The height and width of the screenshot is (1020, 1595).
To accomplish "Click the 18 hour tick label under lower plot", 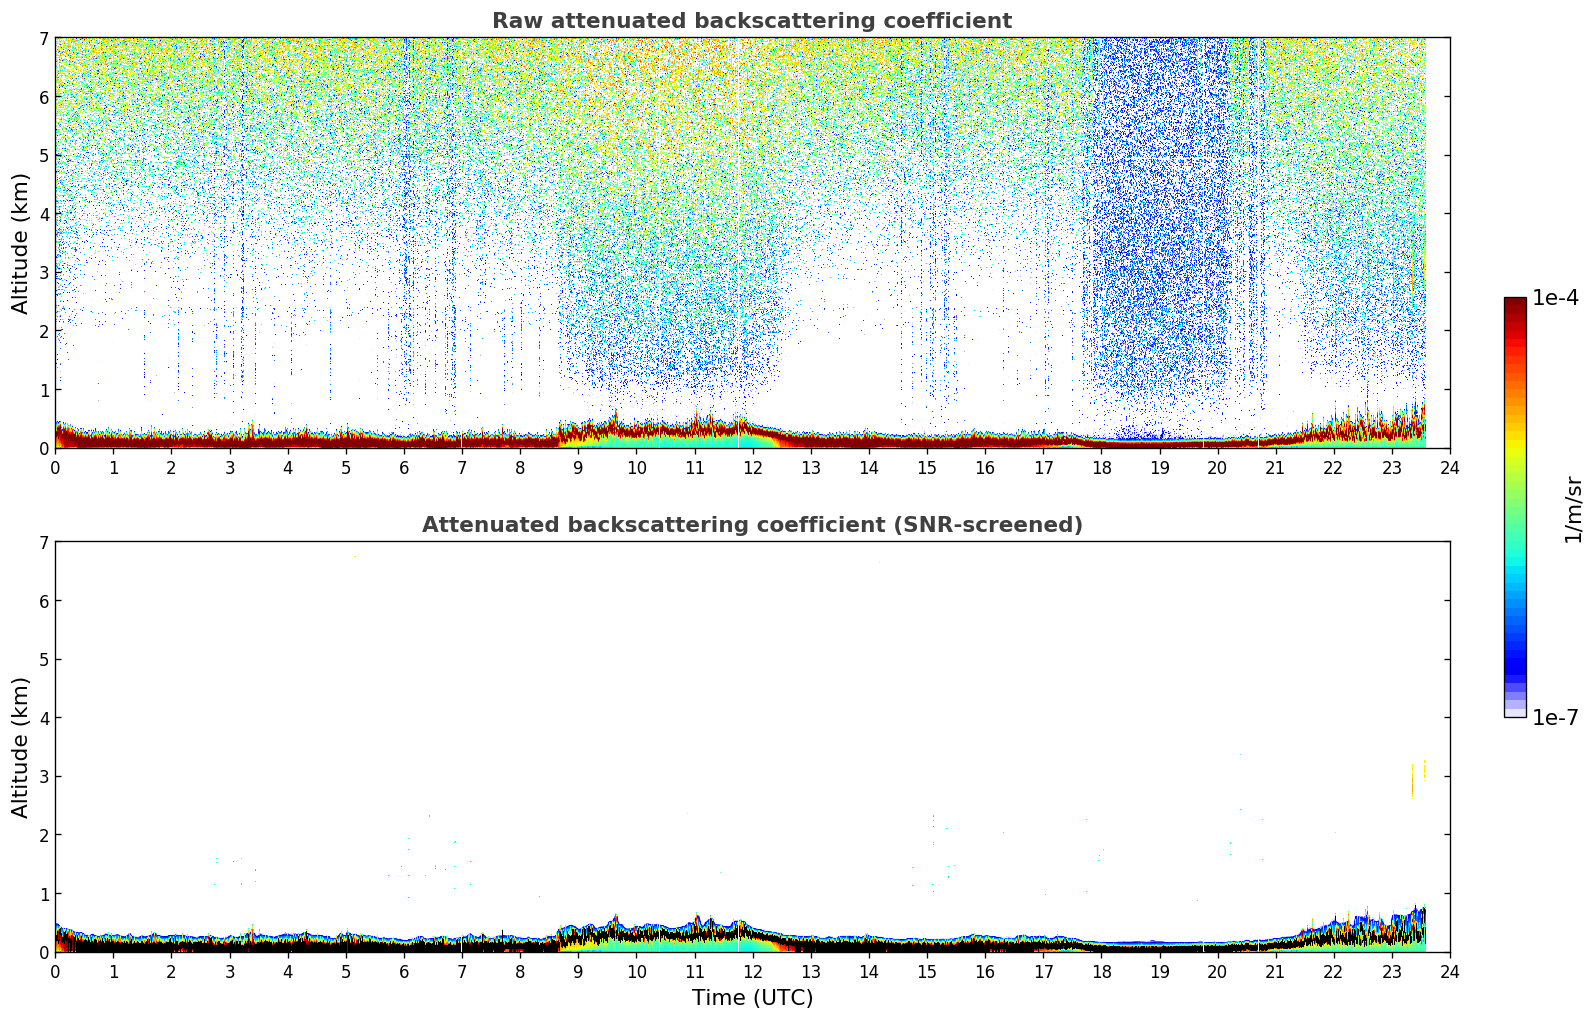I will [1101, 972].
